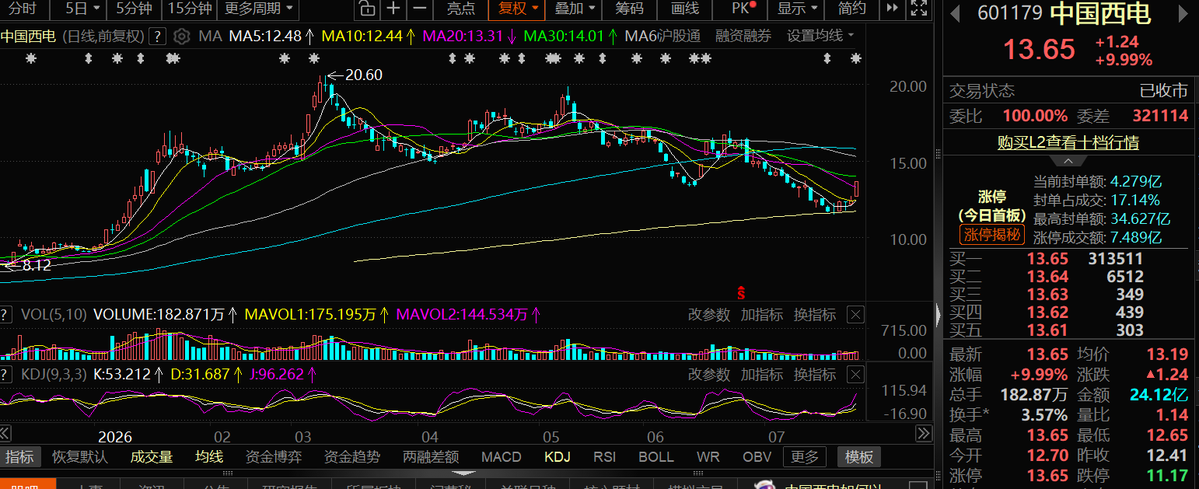This screenshot has width=1199, height=489.
Task: Select RSI indicator
Action: pos(604,458)
